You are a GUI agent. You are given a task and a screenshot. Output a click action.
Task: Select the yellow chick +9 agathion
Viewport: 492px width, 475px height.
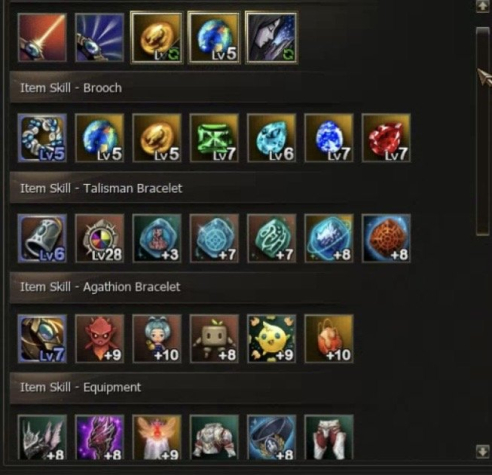271,339
